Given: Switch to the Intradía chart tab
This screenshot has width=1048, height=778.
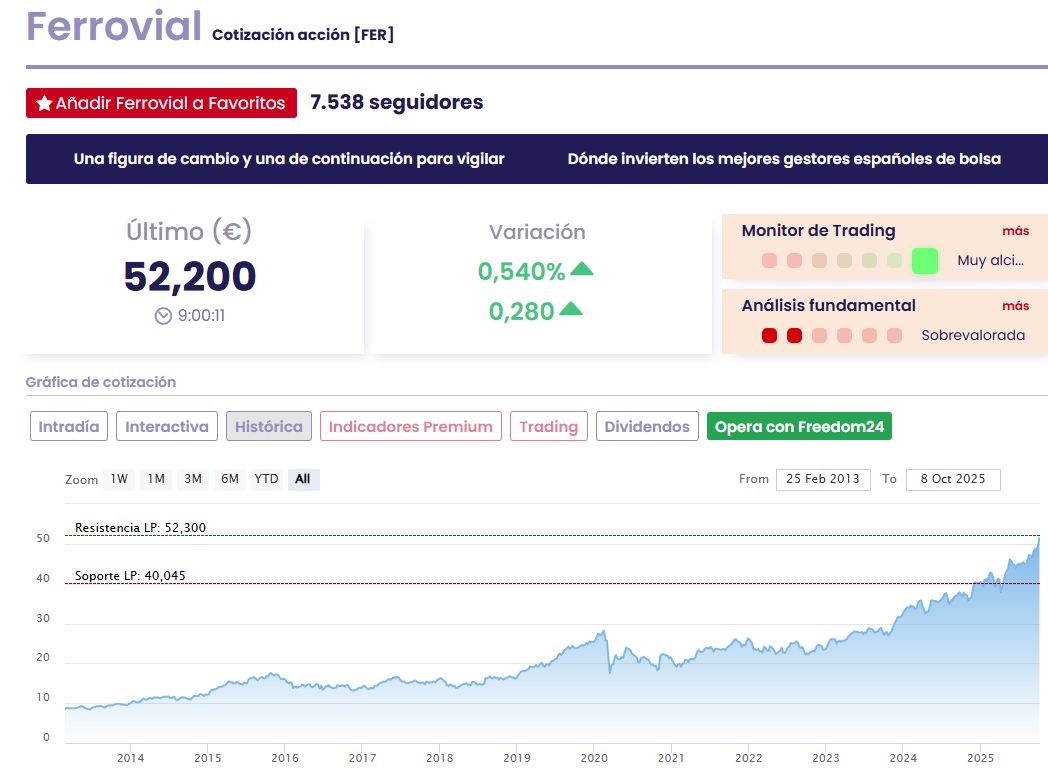Looking at the screenshot, I should (x=69, y=426).
